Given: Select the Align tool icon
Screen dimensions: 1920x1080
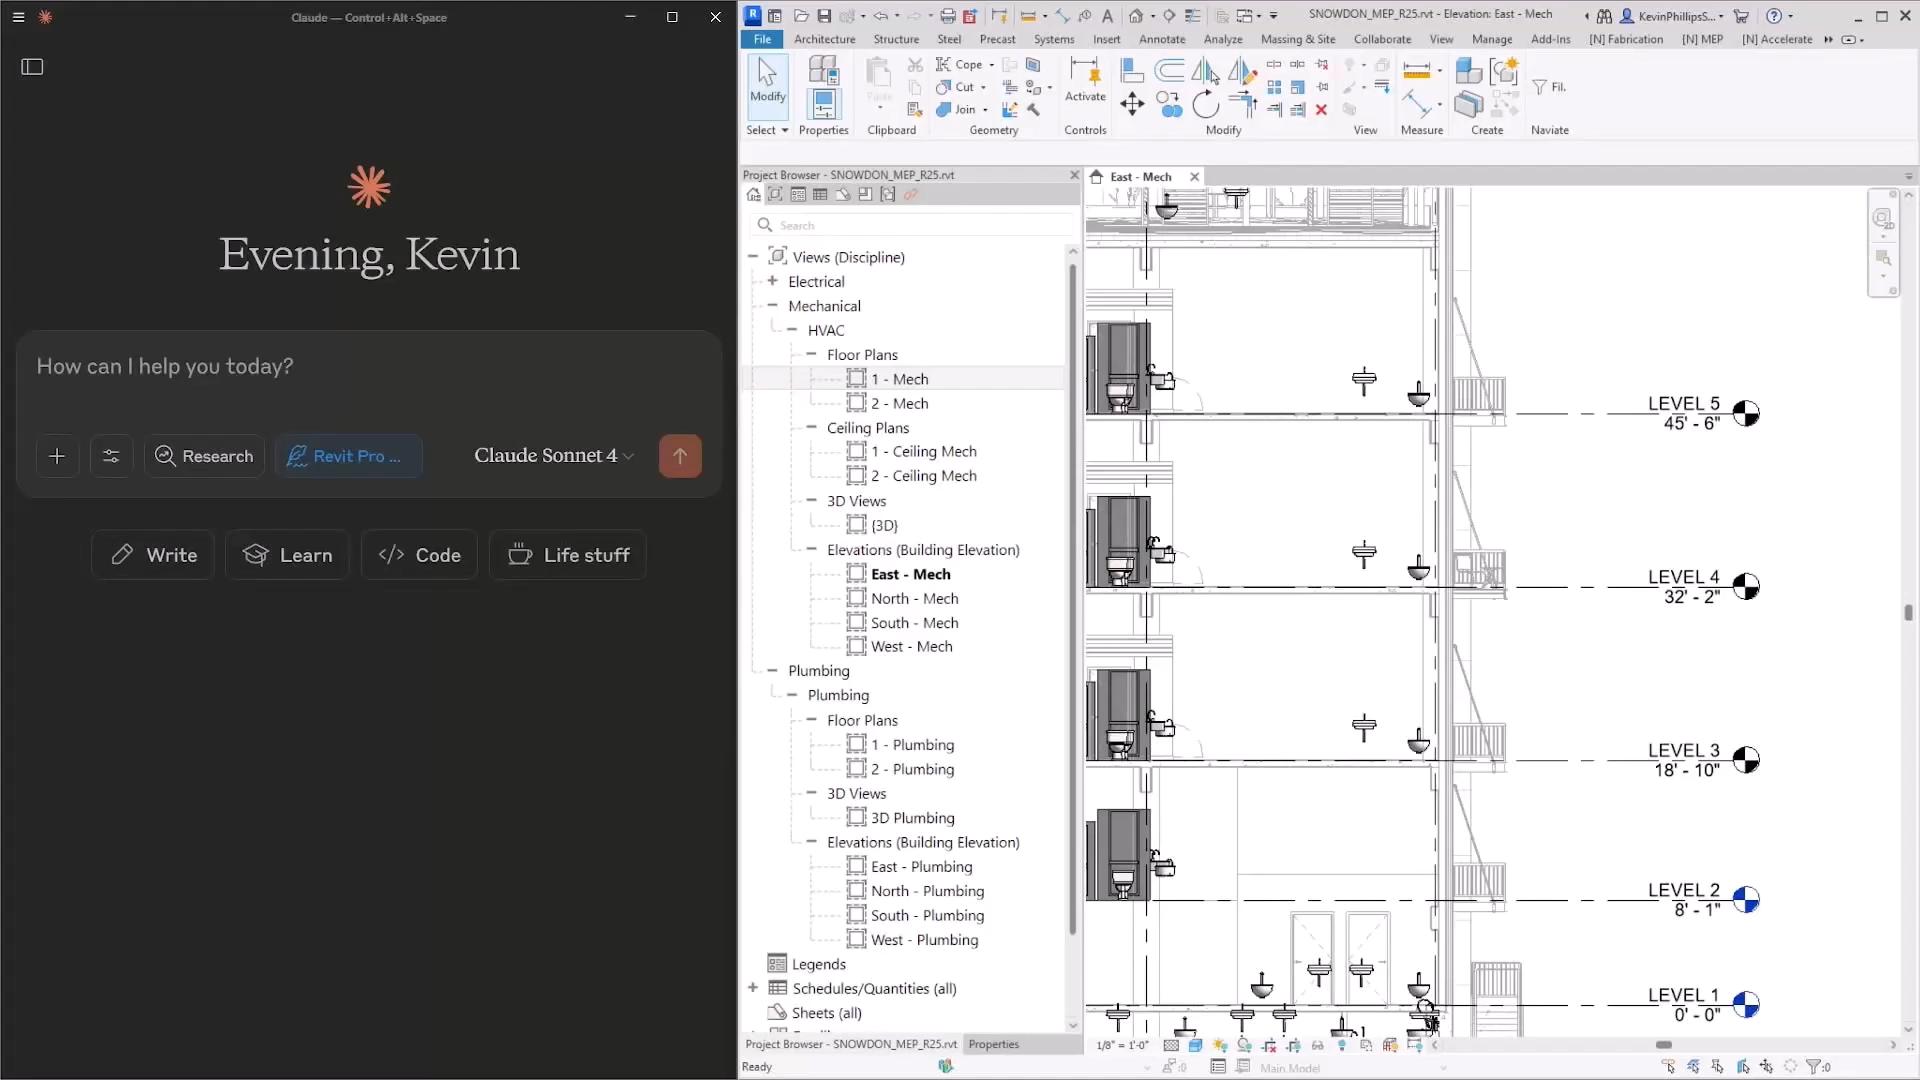Looking at the screenshot, I should (x=1132, y=70).
